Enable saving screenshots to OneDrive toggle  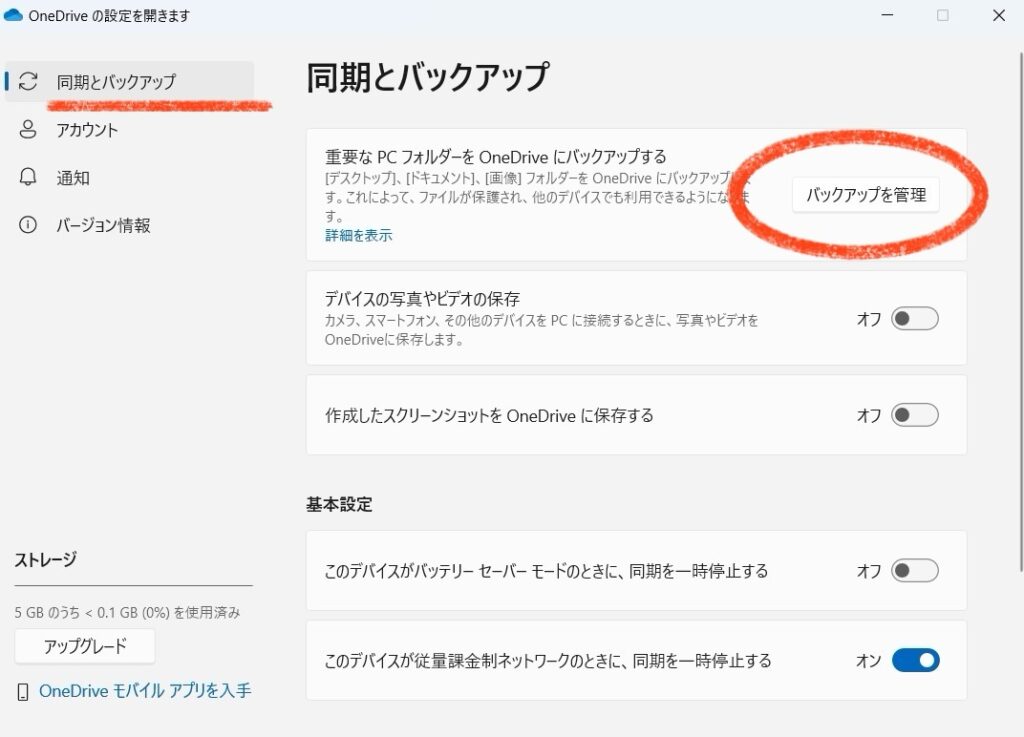coord(915,415)
